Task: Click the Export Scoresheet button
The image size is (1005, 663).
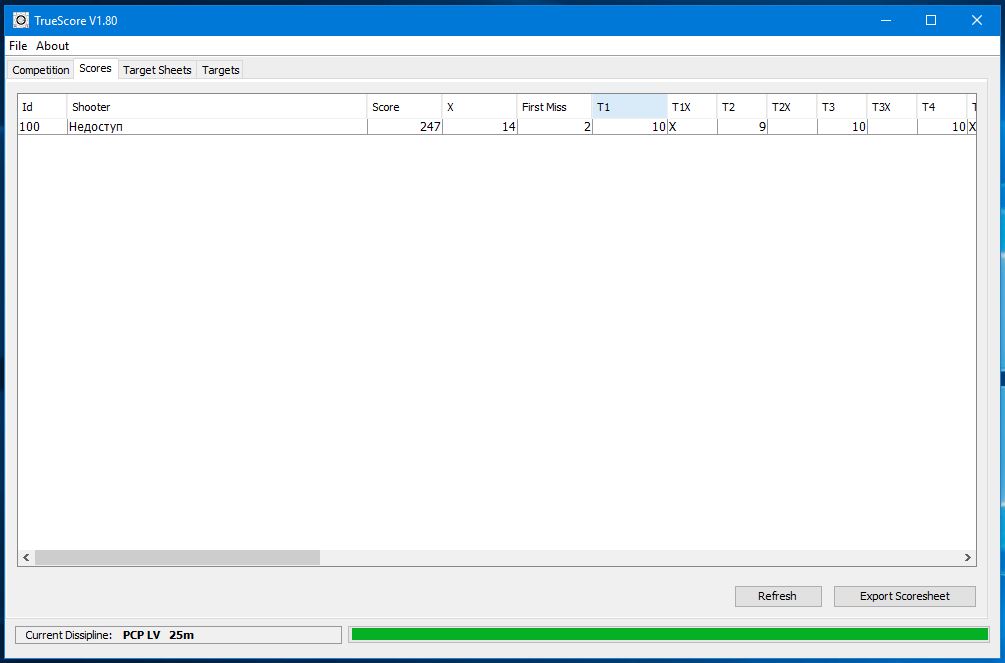Action: [x=904, y=596]
